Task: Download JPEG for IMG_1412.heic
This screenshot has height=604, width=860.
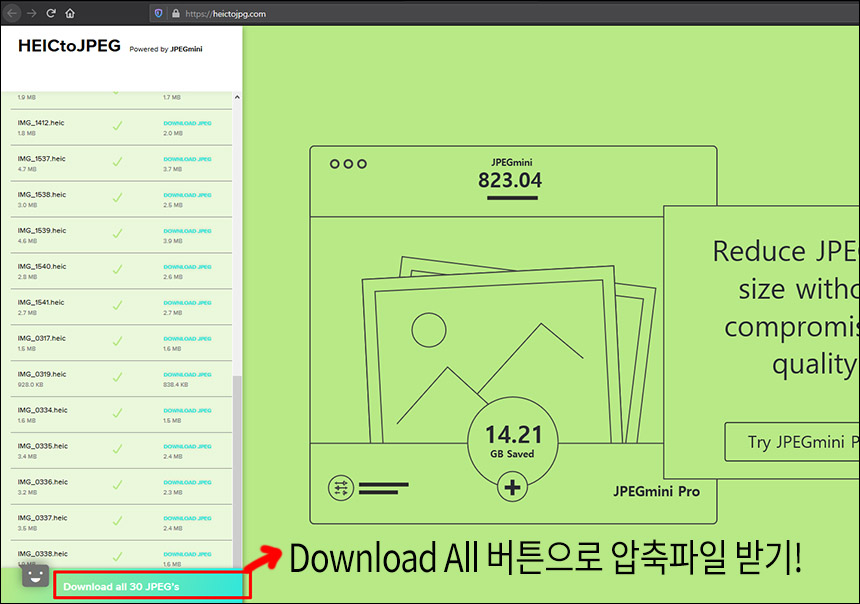Action: tap(187, 123)
